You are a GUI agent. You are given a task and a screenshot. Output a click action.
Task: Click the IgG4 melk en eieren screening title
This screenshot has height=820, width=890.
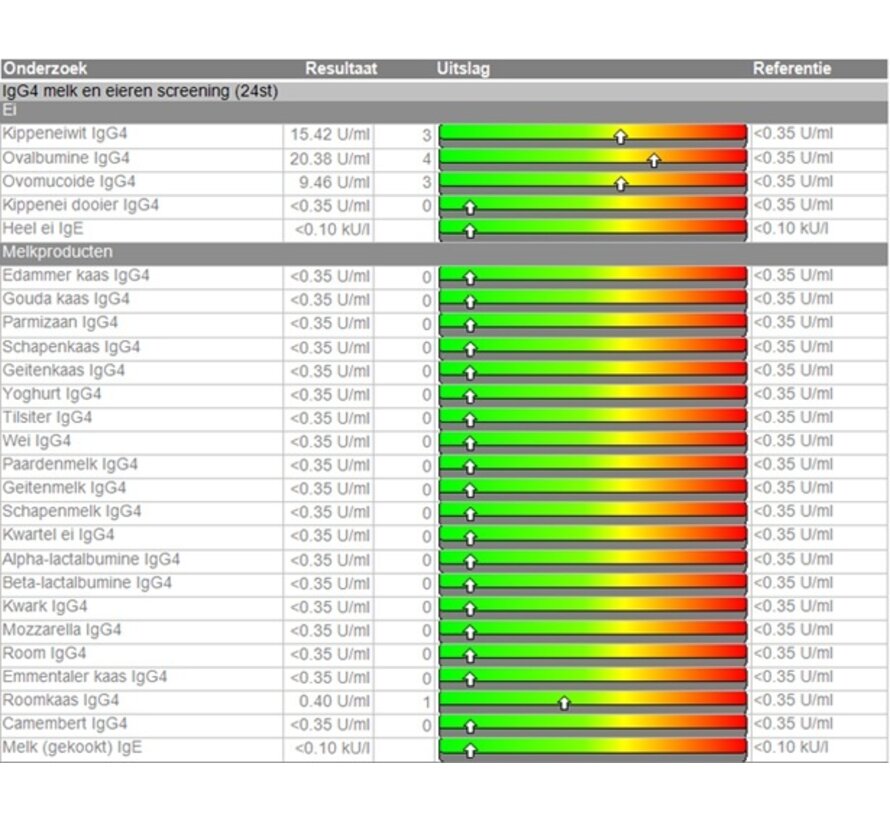tap(140, 91)
